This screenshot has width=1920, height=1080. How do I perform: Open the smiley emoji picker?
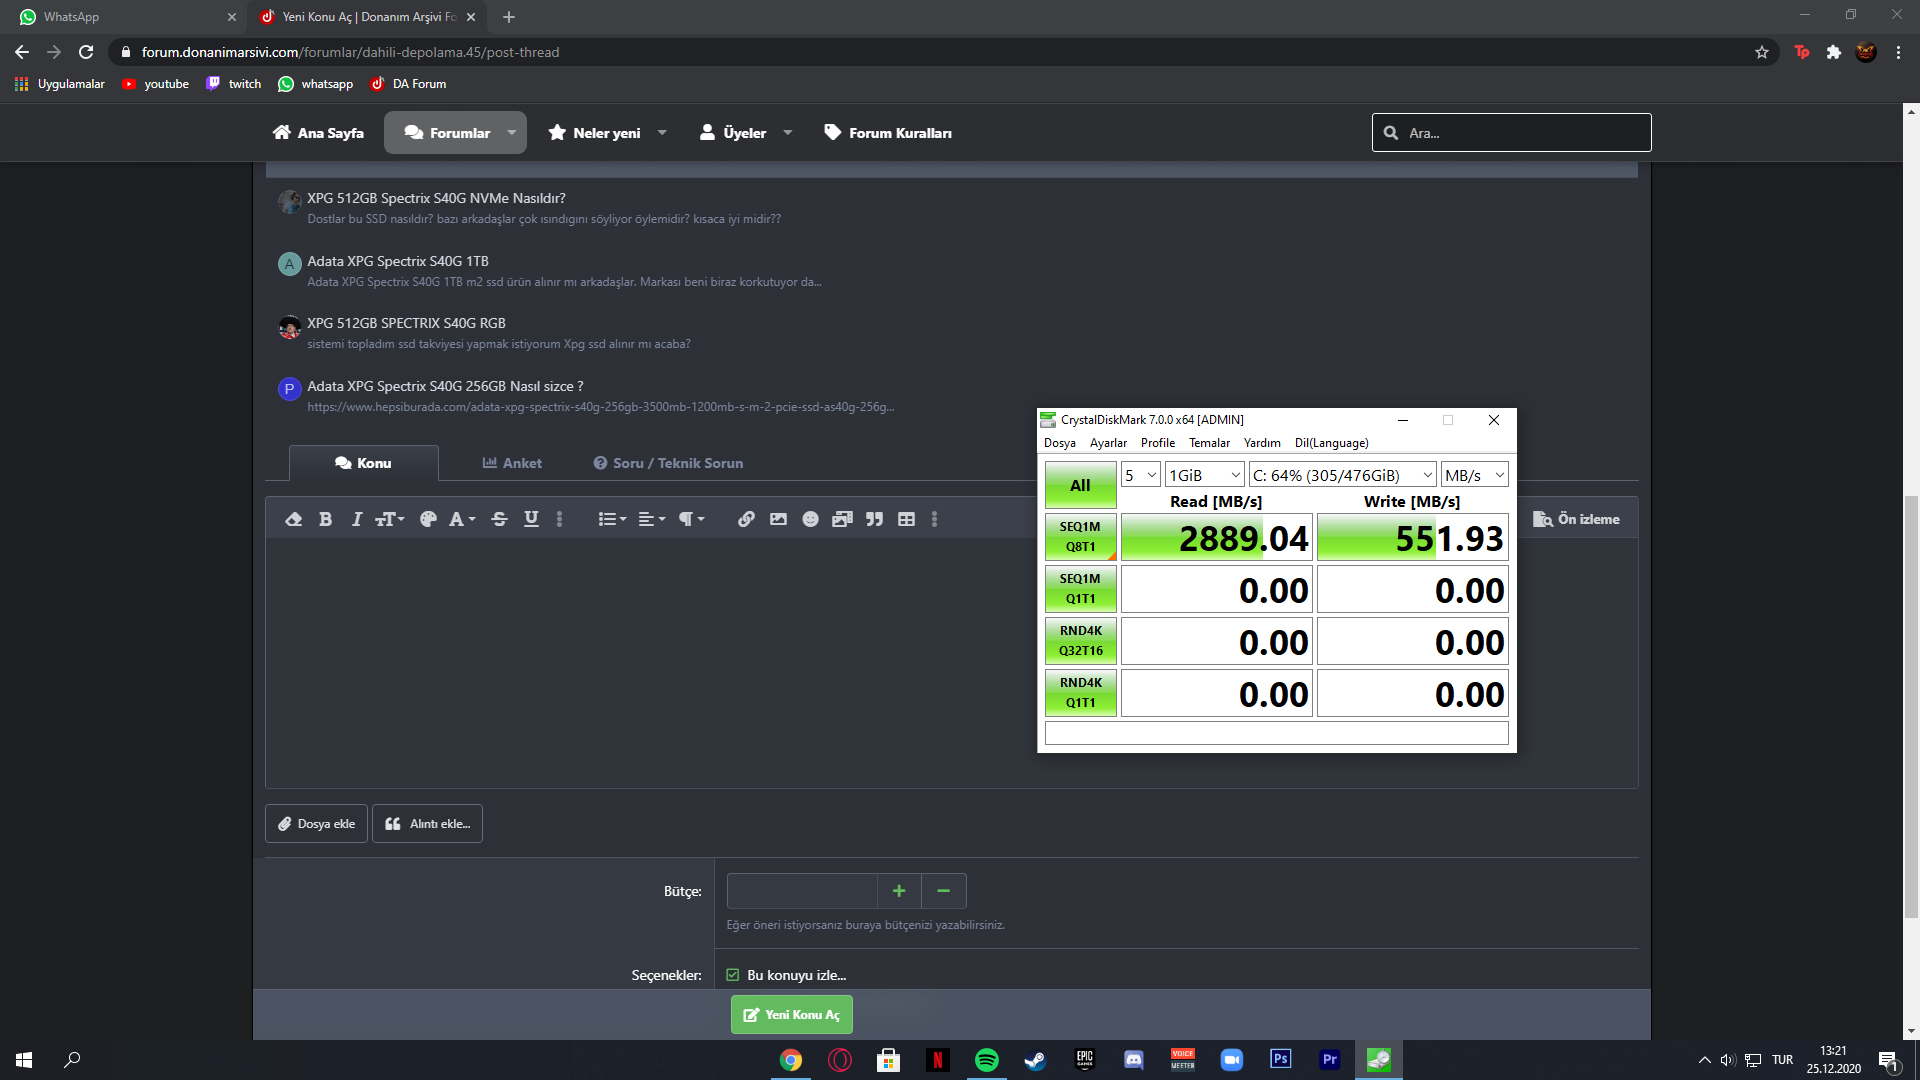point(810,519)
